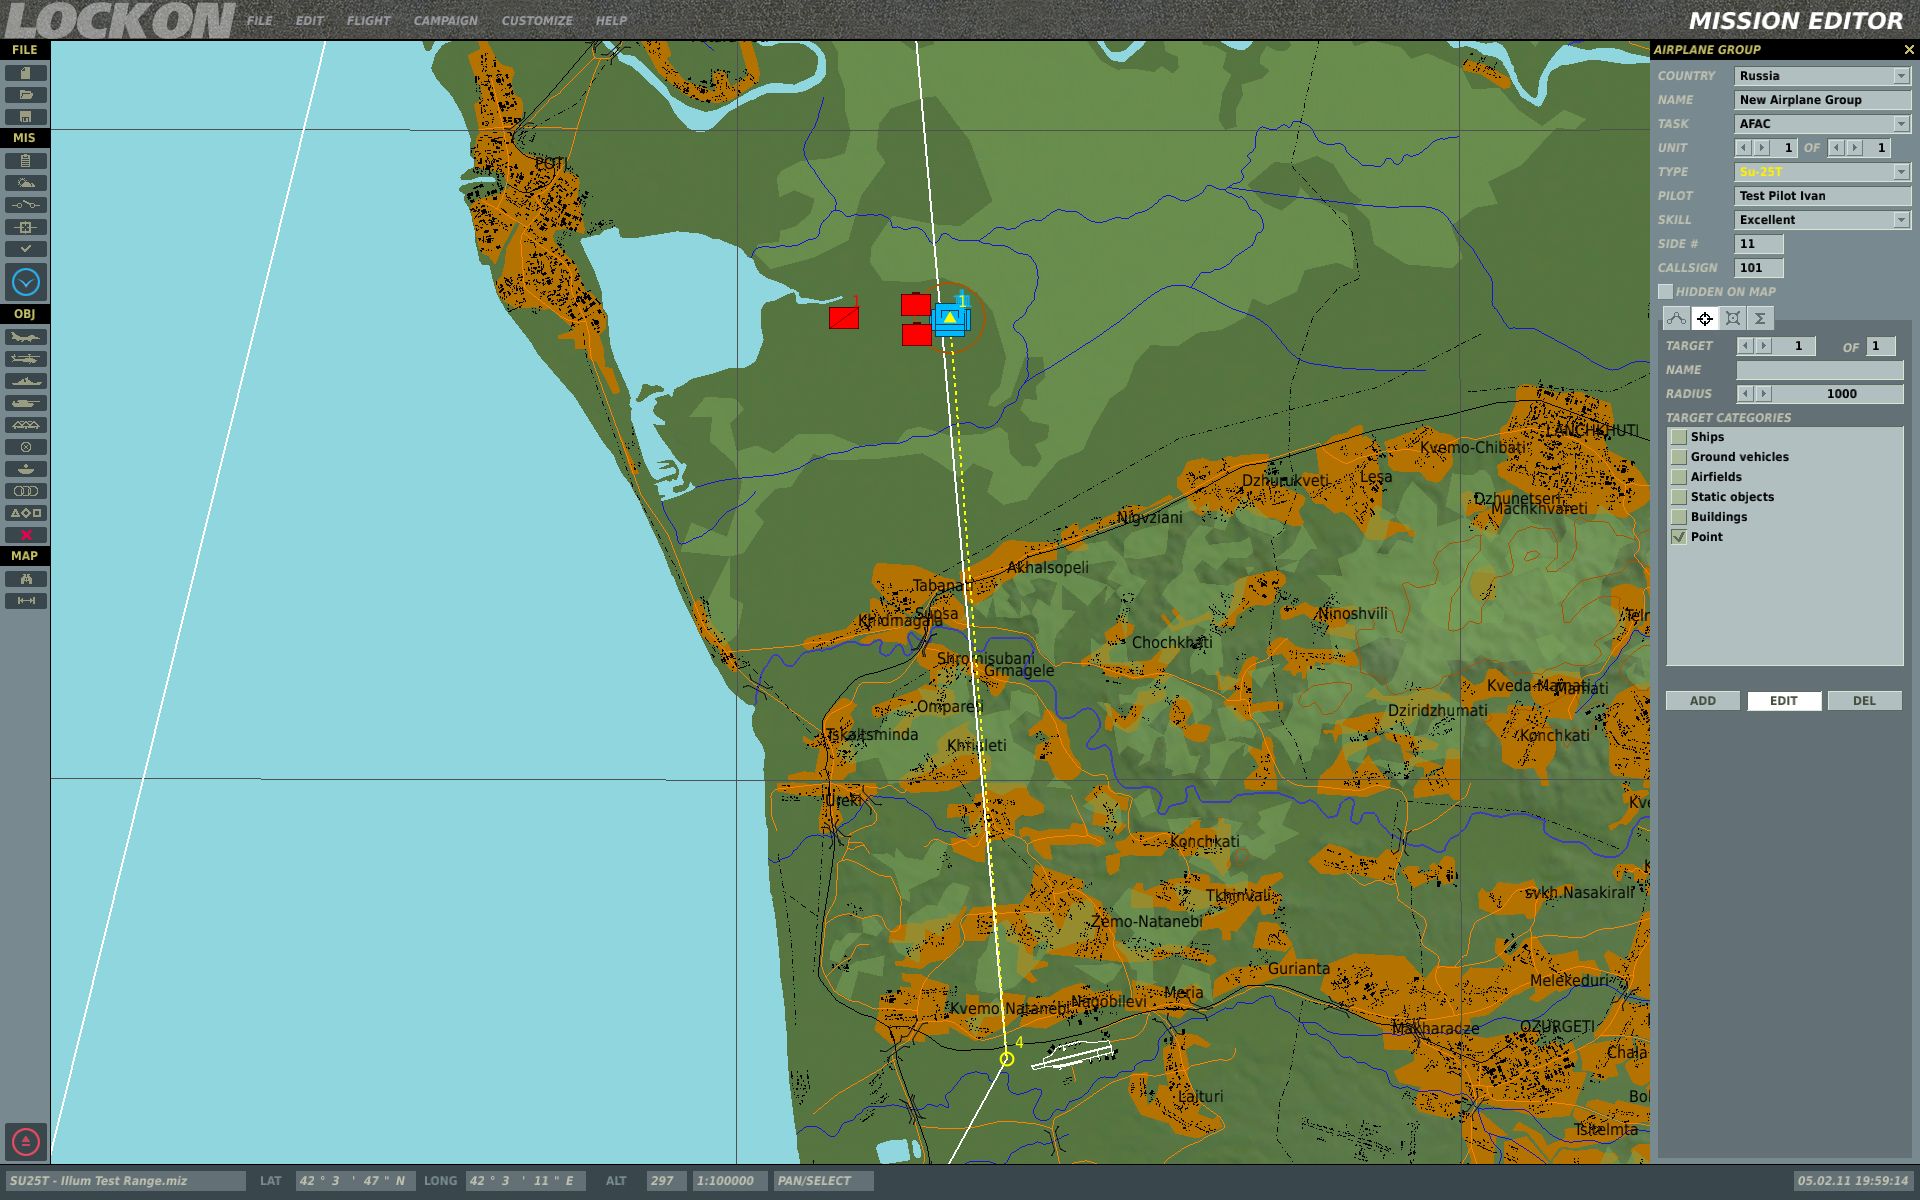Decrease the current Unit number
The height and width of the screenshot is (1200, 1920).
pyautogui.click(x=1744, y=148)
